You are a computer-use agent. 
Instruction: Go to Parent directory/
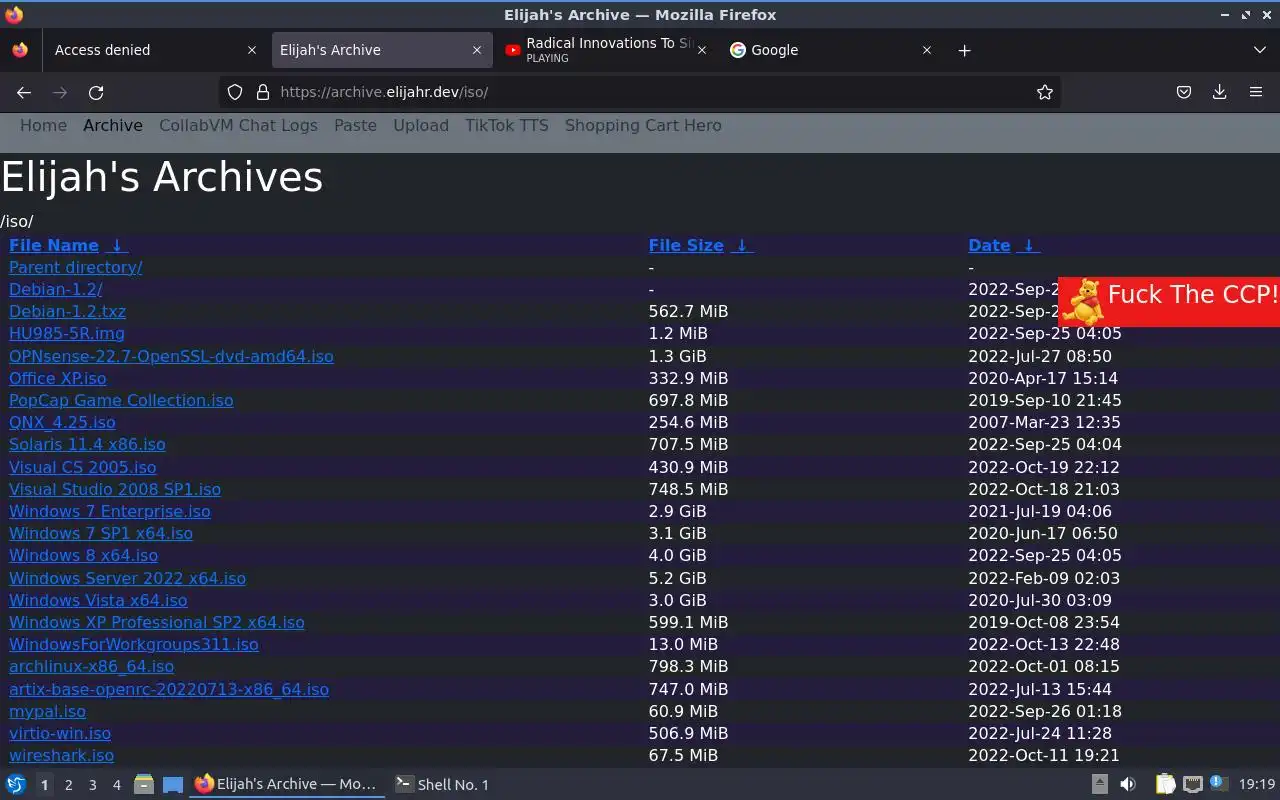coord(75,267)
